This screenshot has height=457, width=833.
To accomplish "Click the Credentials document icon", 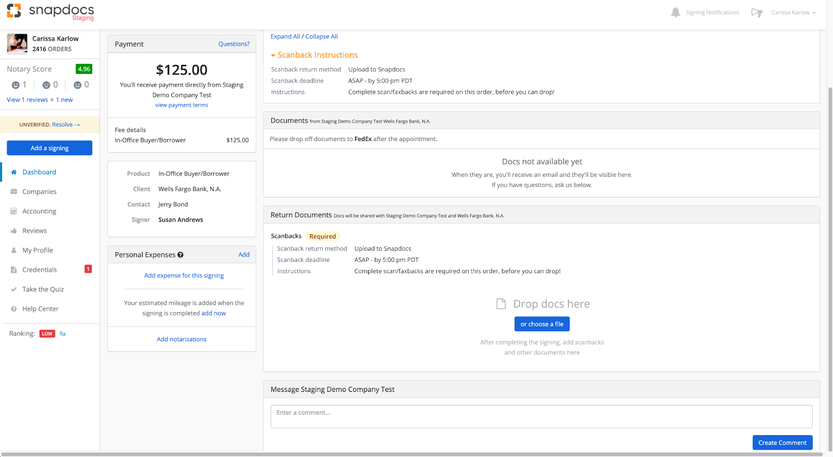I will (14, 270).
